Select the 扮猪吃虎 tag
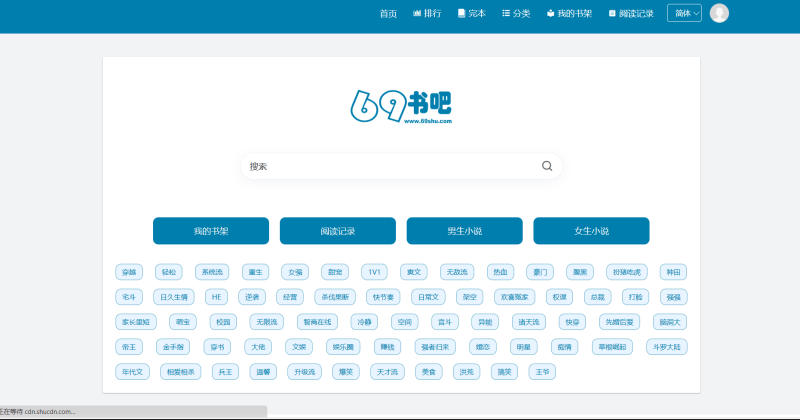This screenshot has height=420, width=800. (x=627, y=272)
